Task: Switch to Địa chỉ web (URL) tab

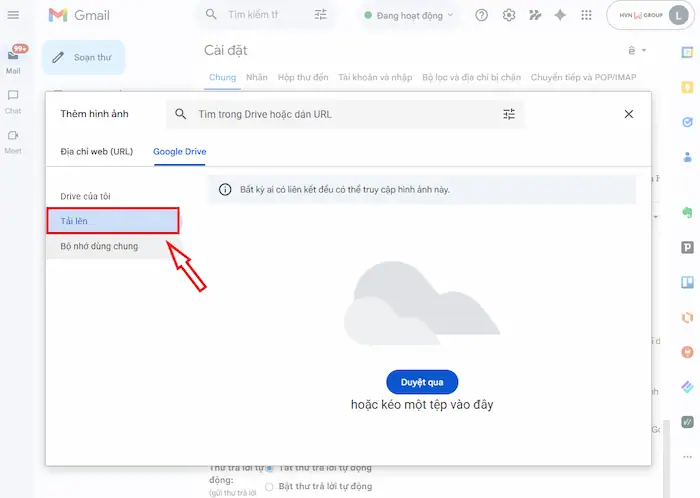Action: 96,151
